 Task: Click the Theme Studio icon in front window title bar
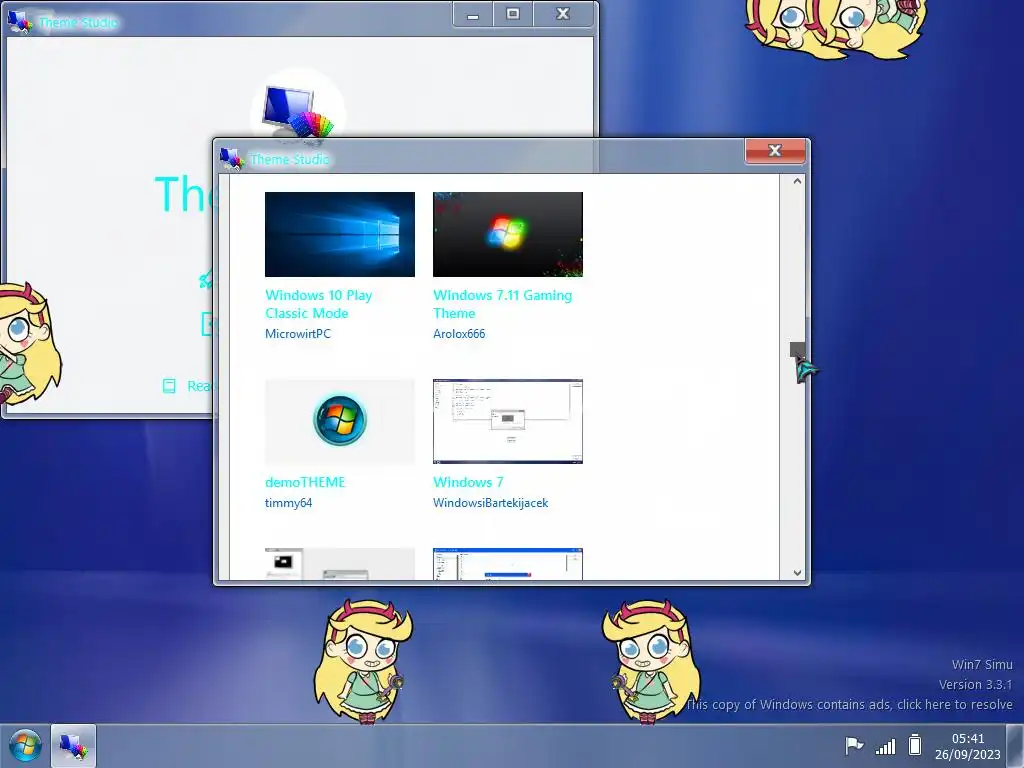pos(231,158)
